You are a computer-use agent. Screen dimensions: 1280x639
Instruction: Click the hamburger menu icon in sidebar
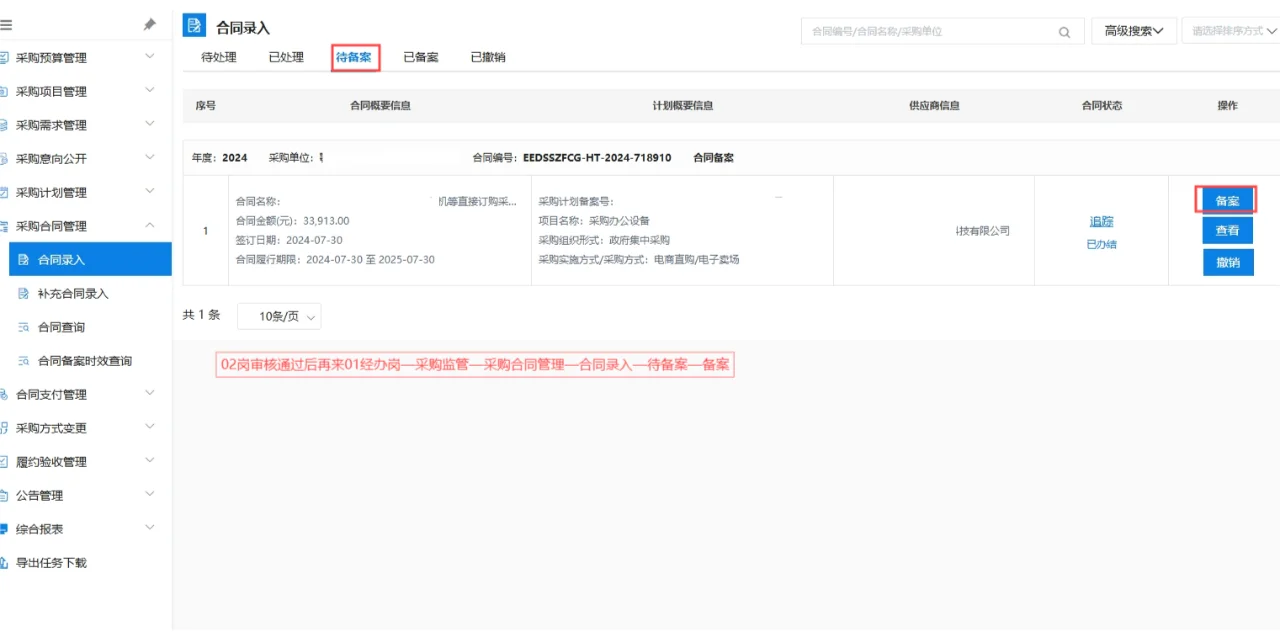point(5,24)
